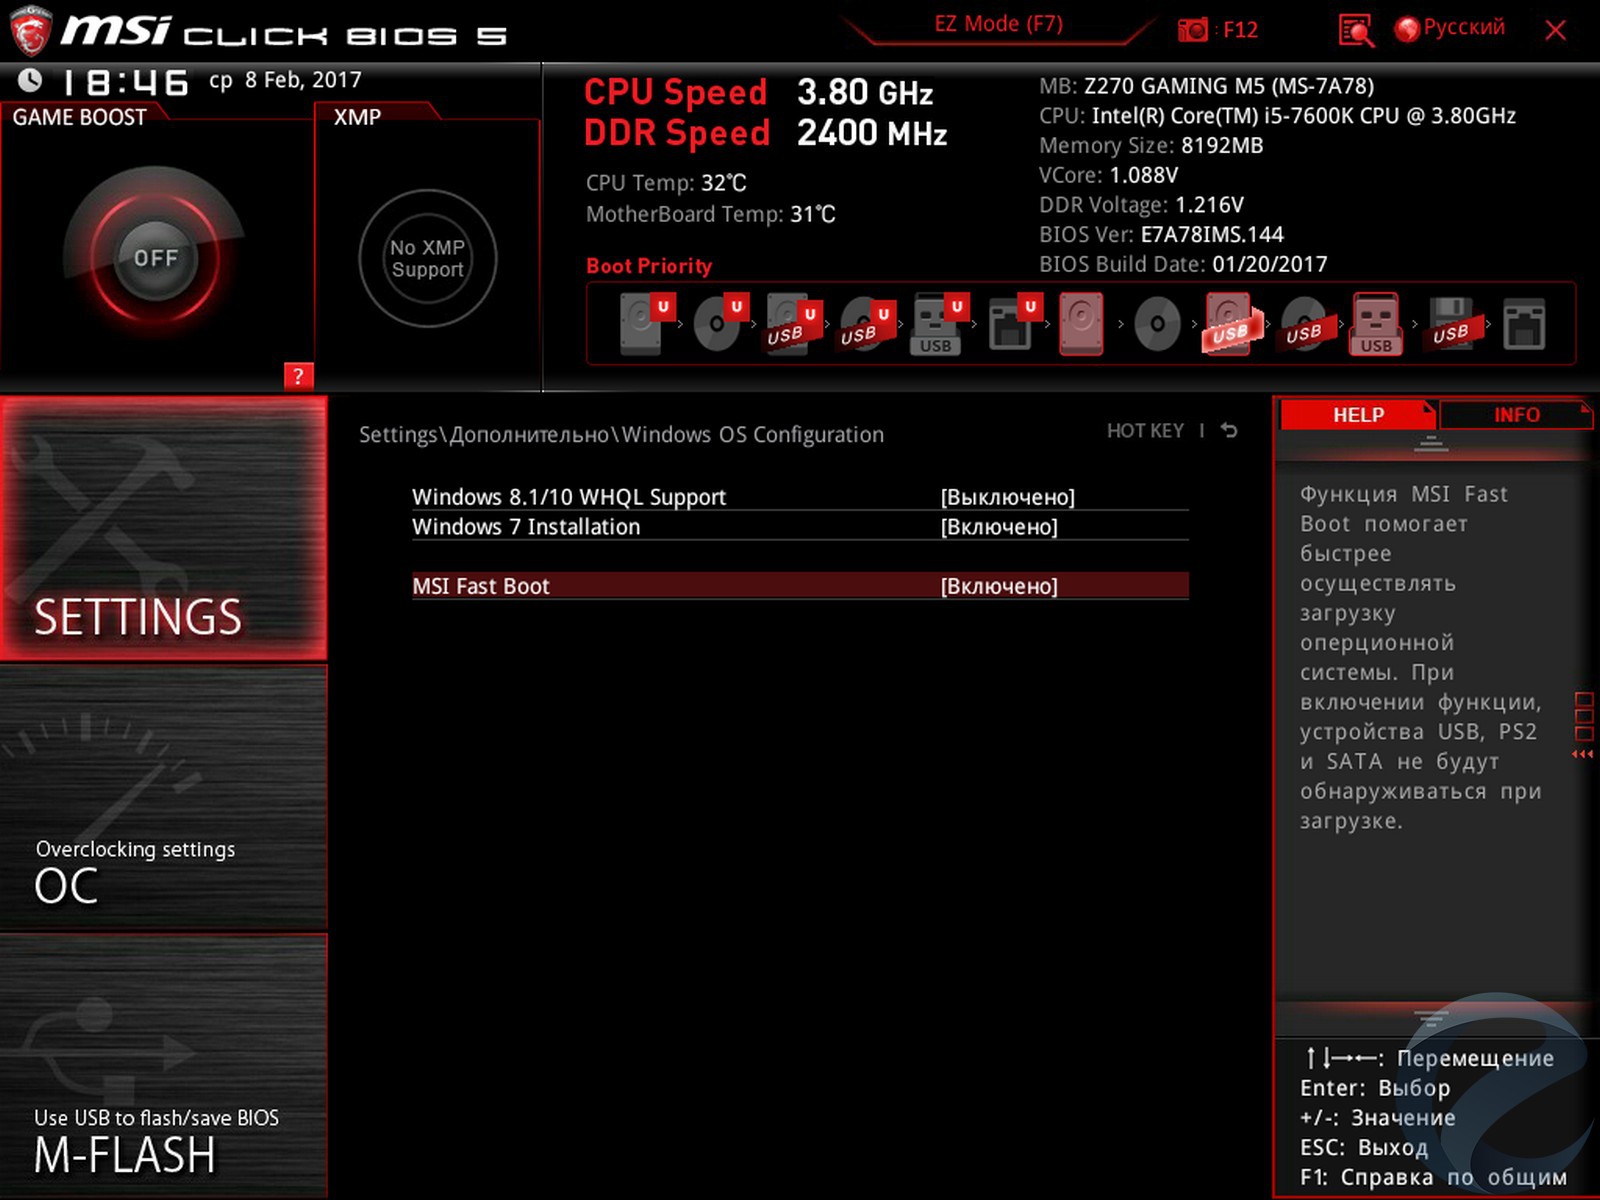Click the clock icon beside the time
Screen dimensions: 1600x1200
point(30,80)
